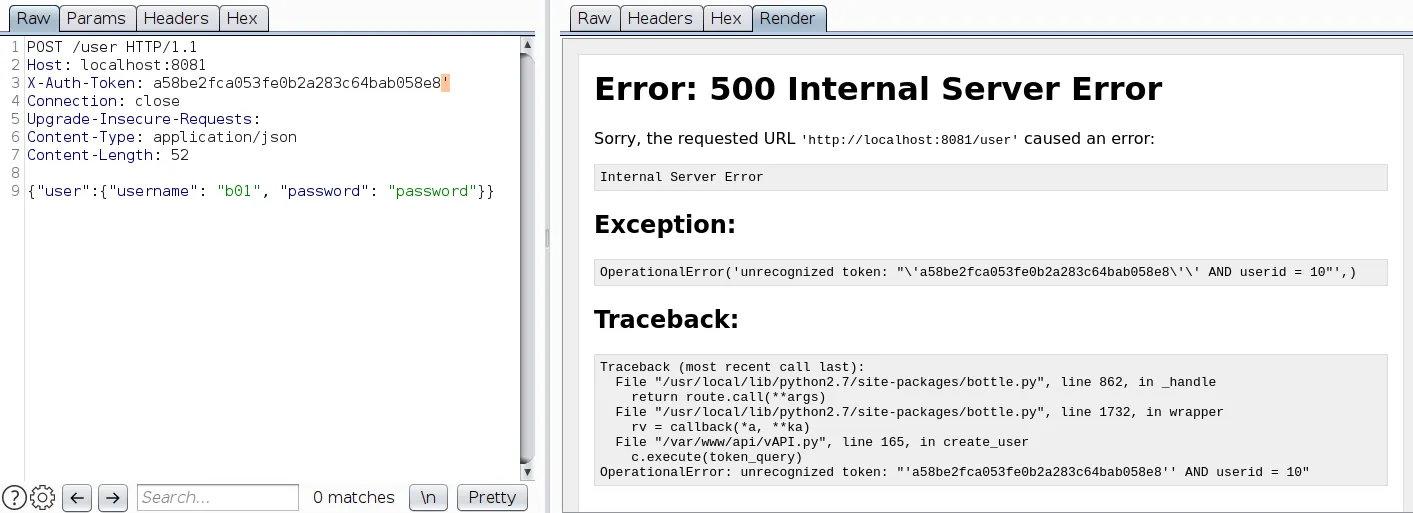This screenshot has height=513, width=1413.
Task: Select the response Render tab
Action: tap(787, 18)
